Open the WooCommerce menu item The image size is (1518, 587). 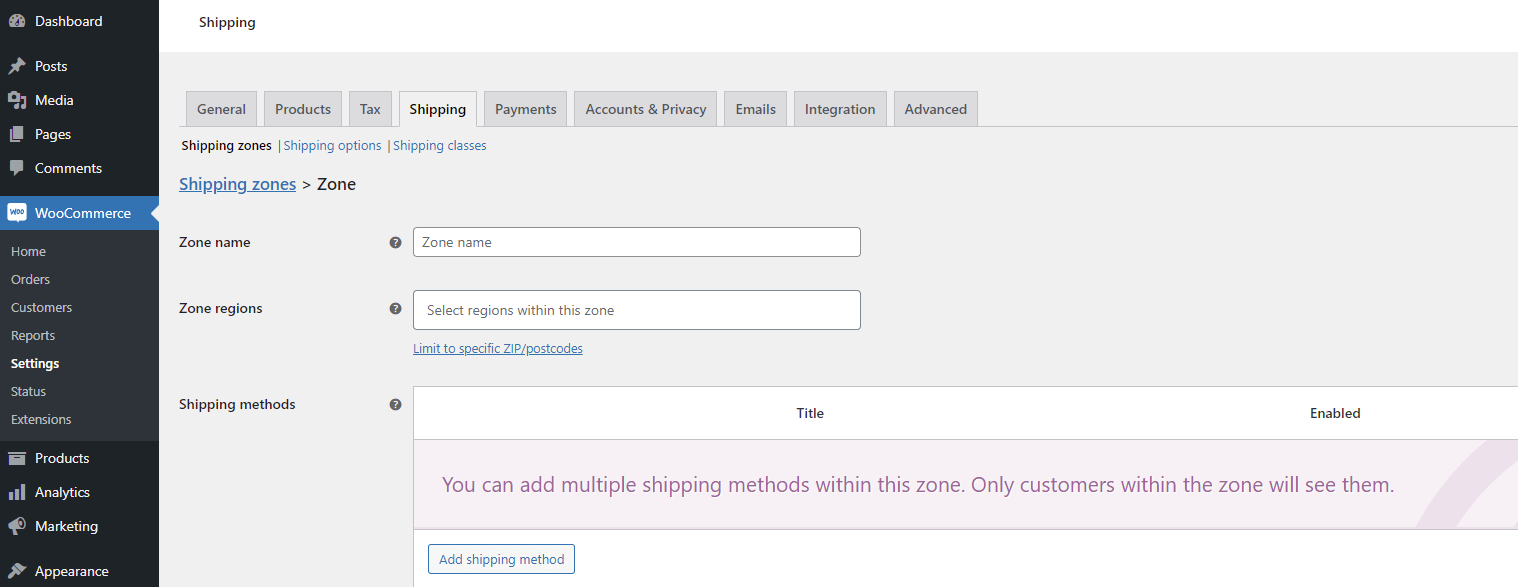tap(79, 213)
